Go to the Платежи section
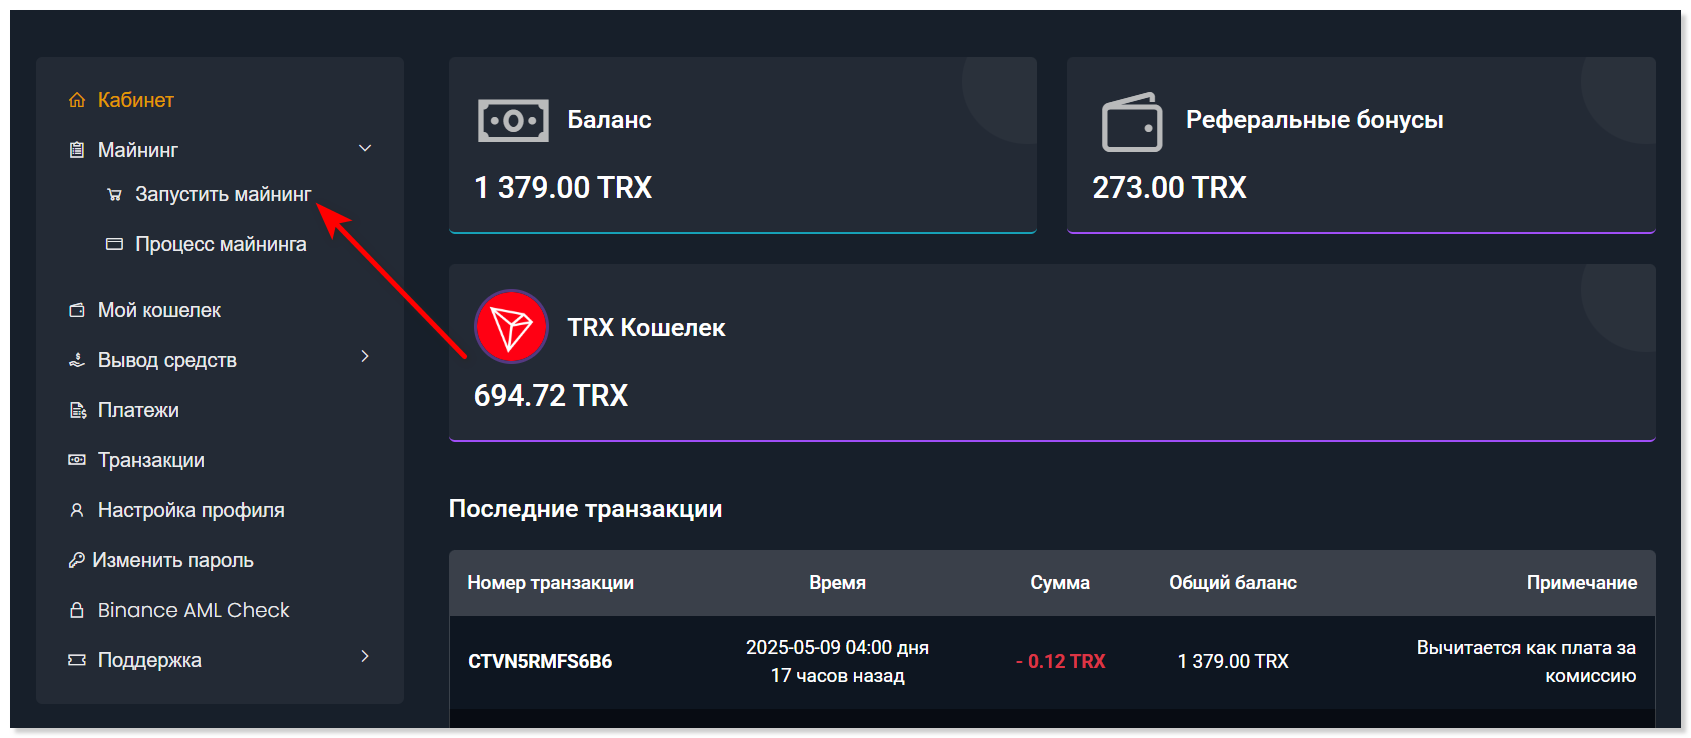The width and height of the screenshot is (1691, 738). click(138, 410)
